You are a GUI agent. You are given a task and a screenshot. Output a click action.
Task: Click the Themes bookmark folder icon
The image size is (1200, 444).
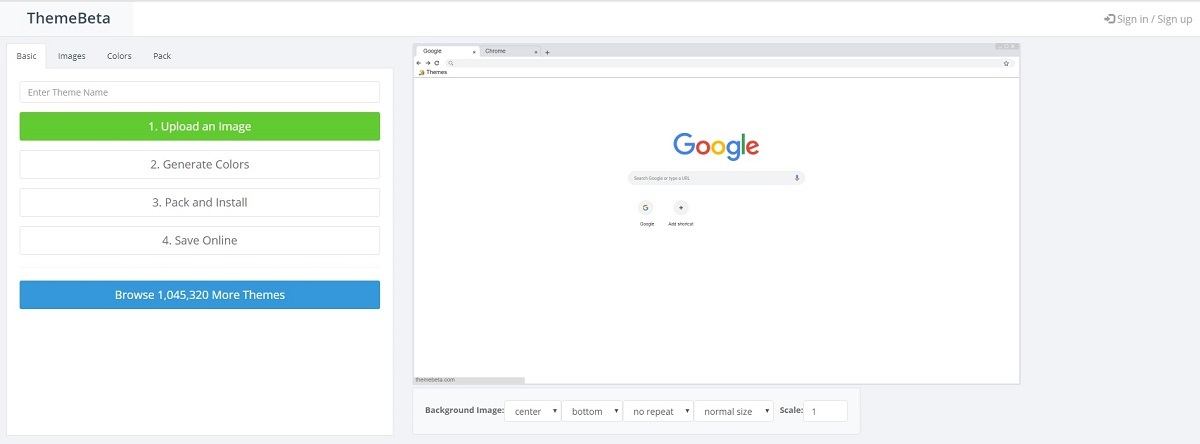[x=421, y=72]
